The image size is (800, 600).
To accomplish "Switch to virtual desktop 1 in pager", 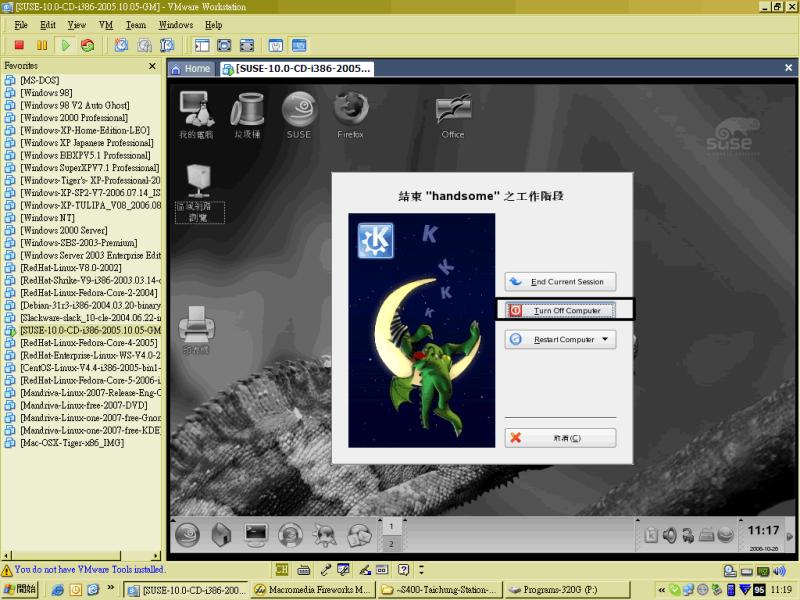I will pyautogui.click(x=391, y=526).
